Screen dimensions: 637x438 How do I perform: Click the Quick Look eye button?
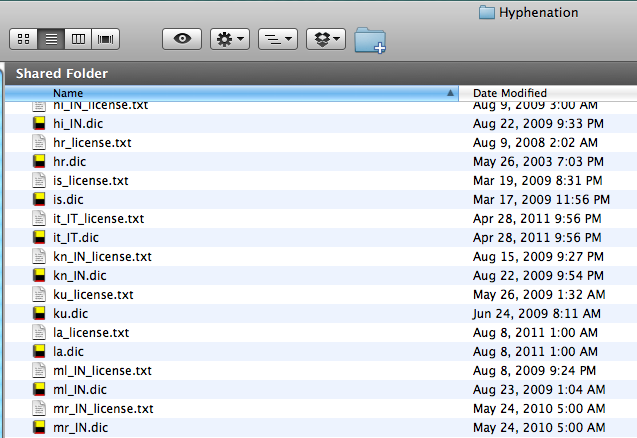pyautogui.click(x=182, y=39)
